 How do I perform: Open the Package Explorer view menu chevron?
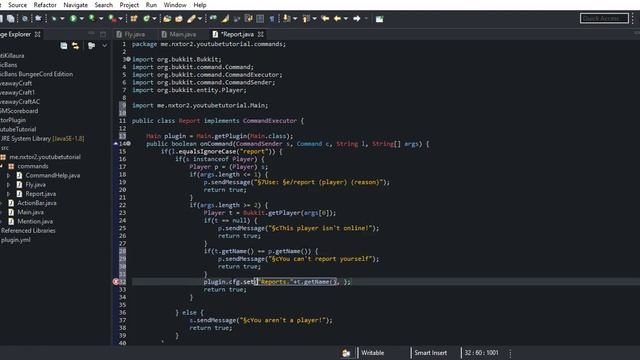pyautogui.click(x=104, y=46)
